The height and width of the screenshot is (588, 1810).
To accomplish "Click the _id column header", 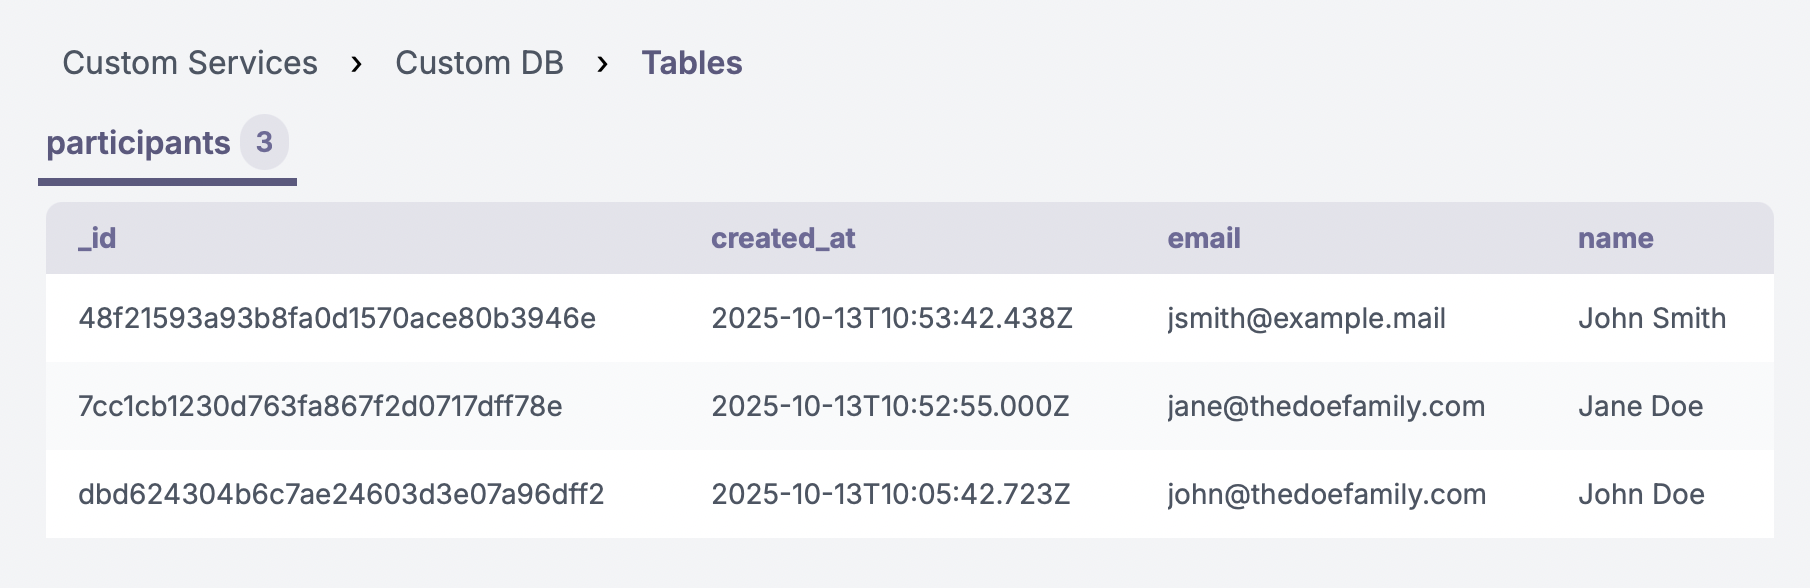I will pyautogui.click(x=97, y=238).
